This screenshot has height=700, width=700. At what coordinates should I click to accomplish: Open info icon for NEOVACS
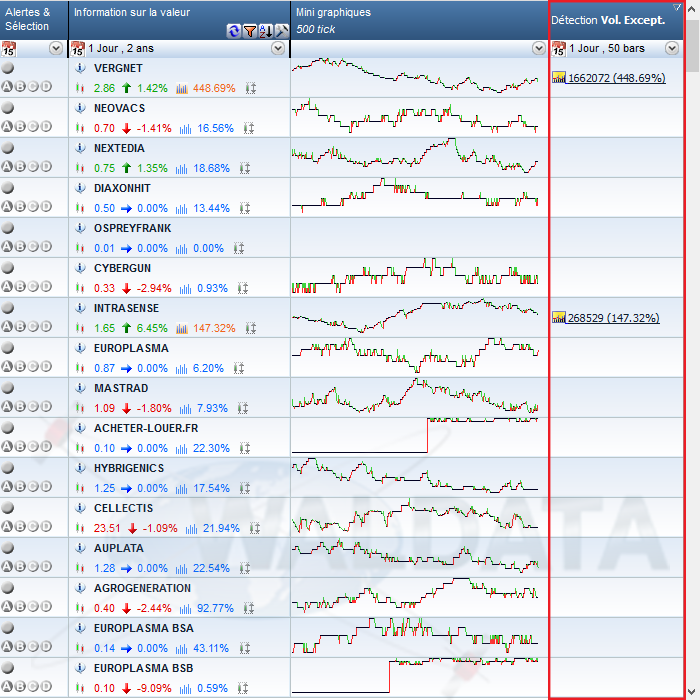(x=80, y=108)
